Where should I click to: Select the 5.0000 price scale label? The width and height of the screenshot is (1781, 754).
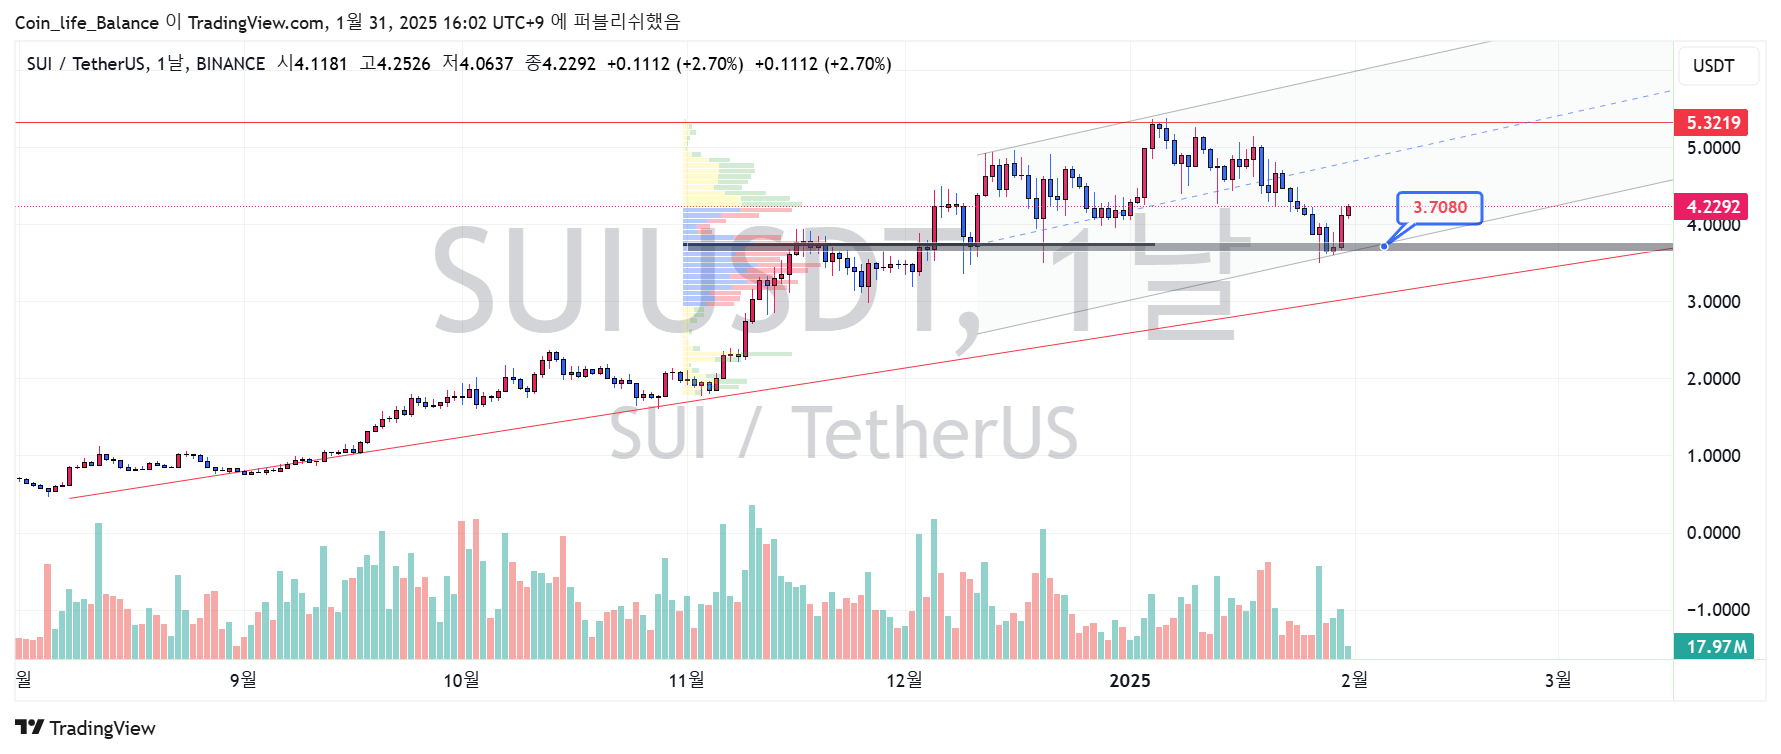click(1713, 148)
